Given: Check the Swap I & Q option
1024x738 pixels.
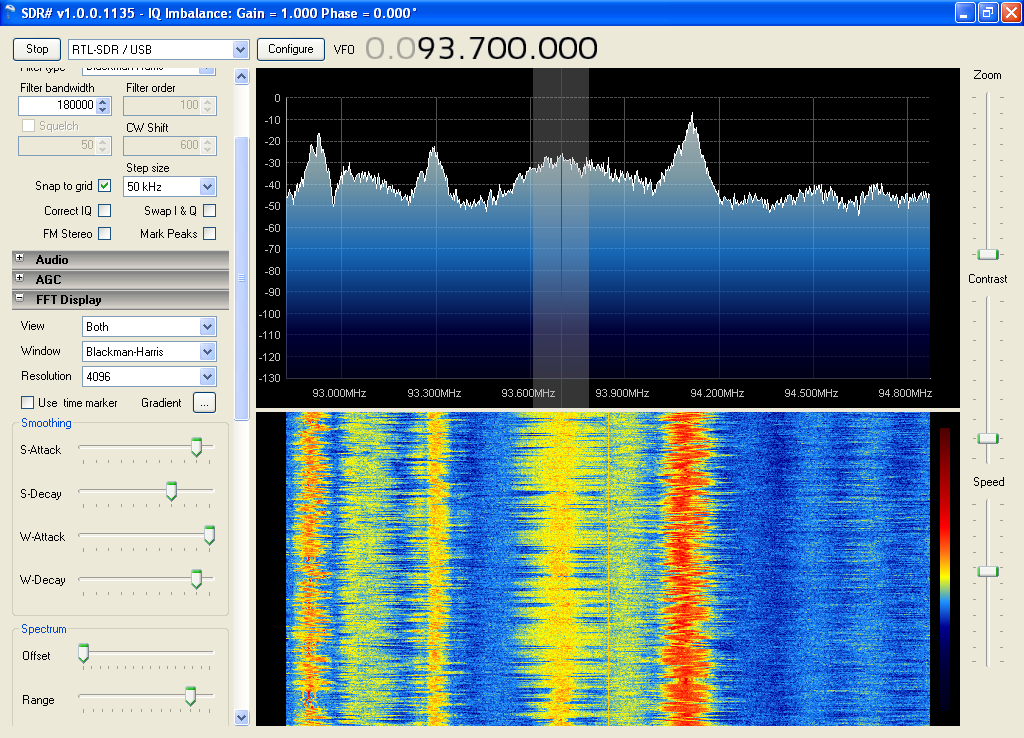Looking at the screenshot, I should (x=209, y=211).
